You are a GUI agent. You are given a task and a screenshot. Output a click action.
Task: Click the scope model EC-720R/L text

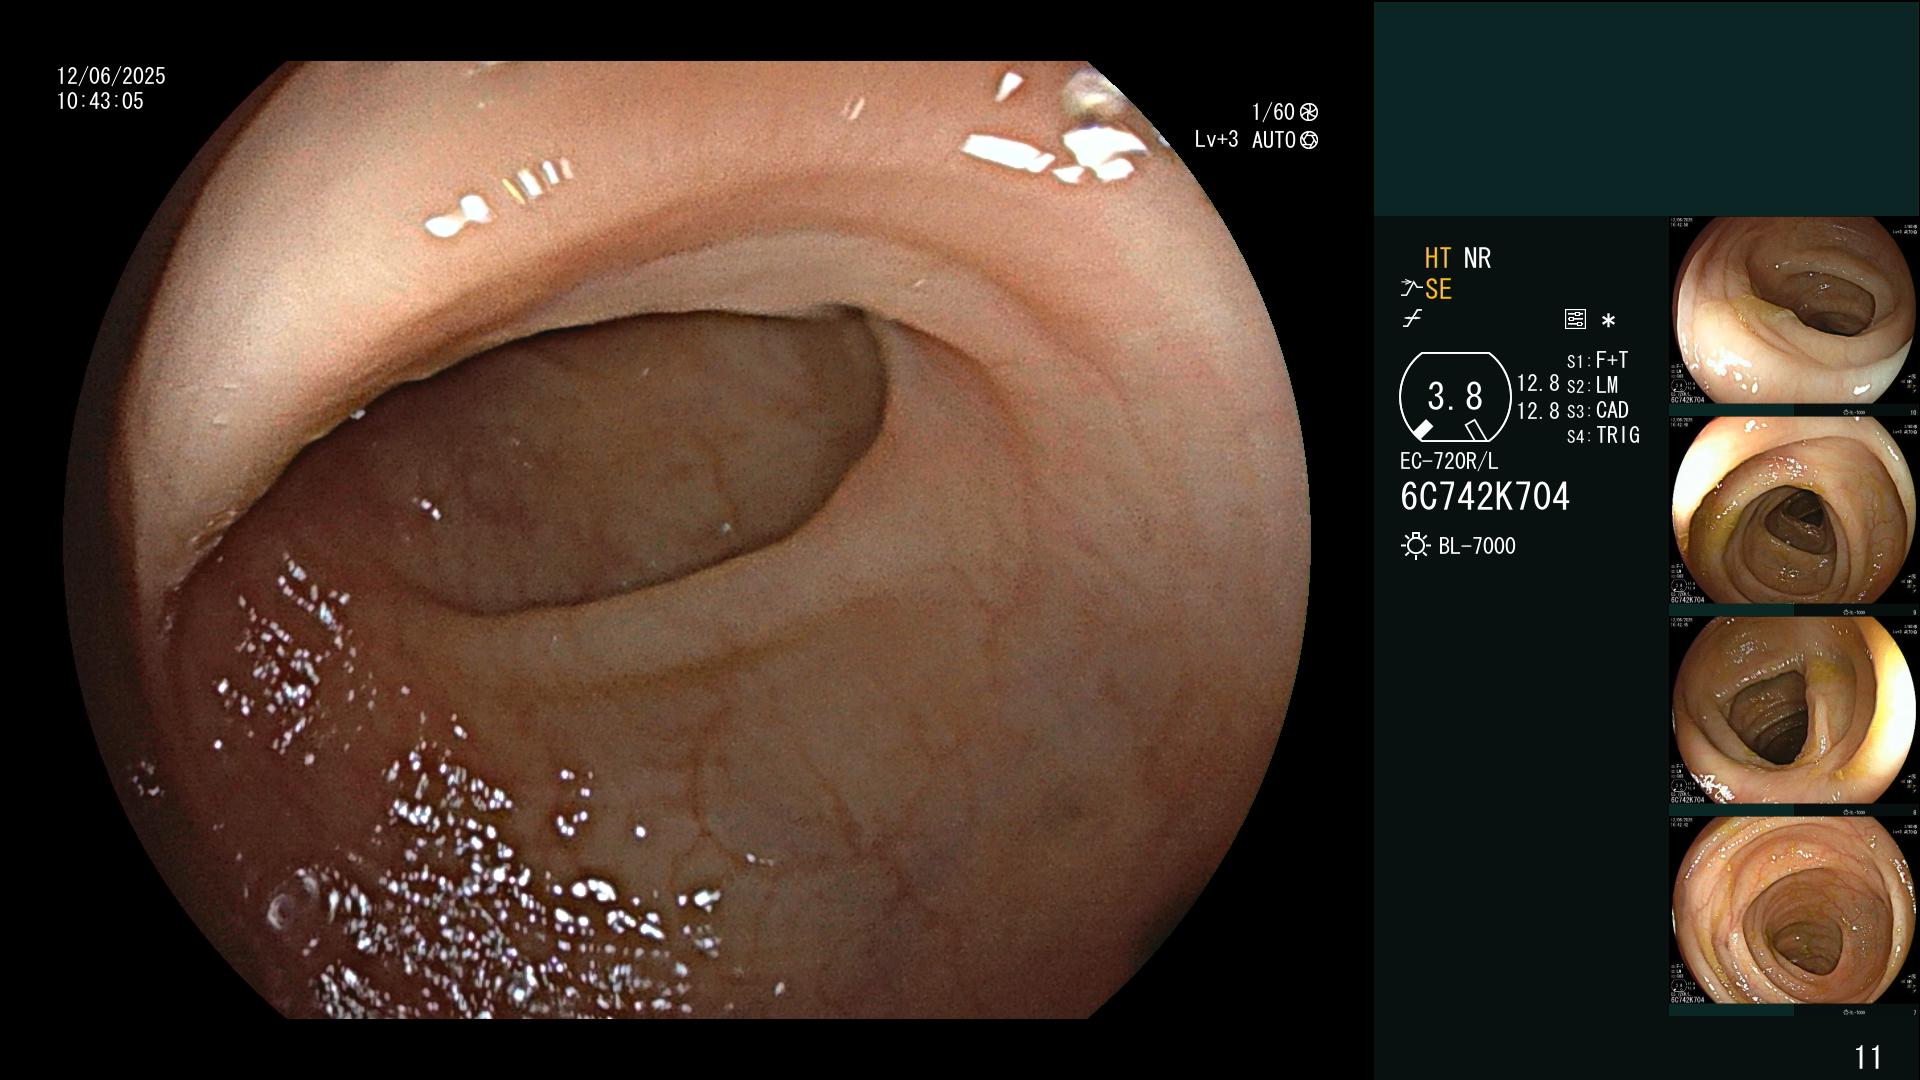pos(1449,461)
